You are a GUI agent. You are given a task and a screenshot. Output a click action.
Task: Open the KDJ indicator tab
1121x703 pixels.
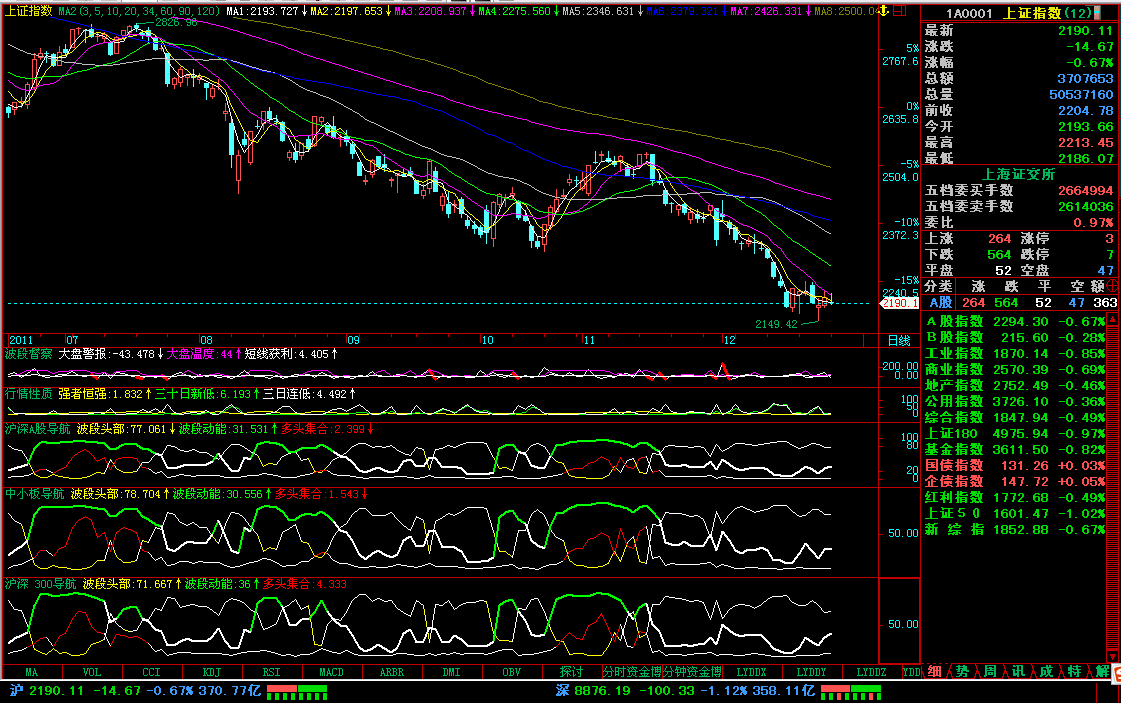212,672
